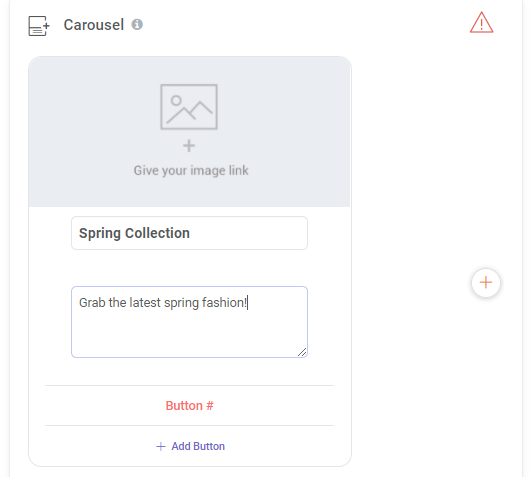Click the gray plus under image placeholder

(x=189, y=146)
